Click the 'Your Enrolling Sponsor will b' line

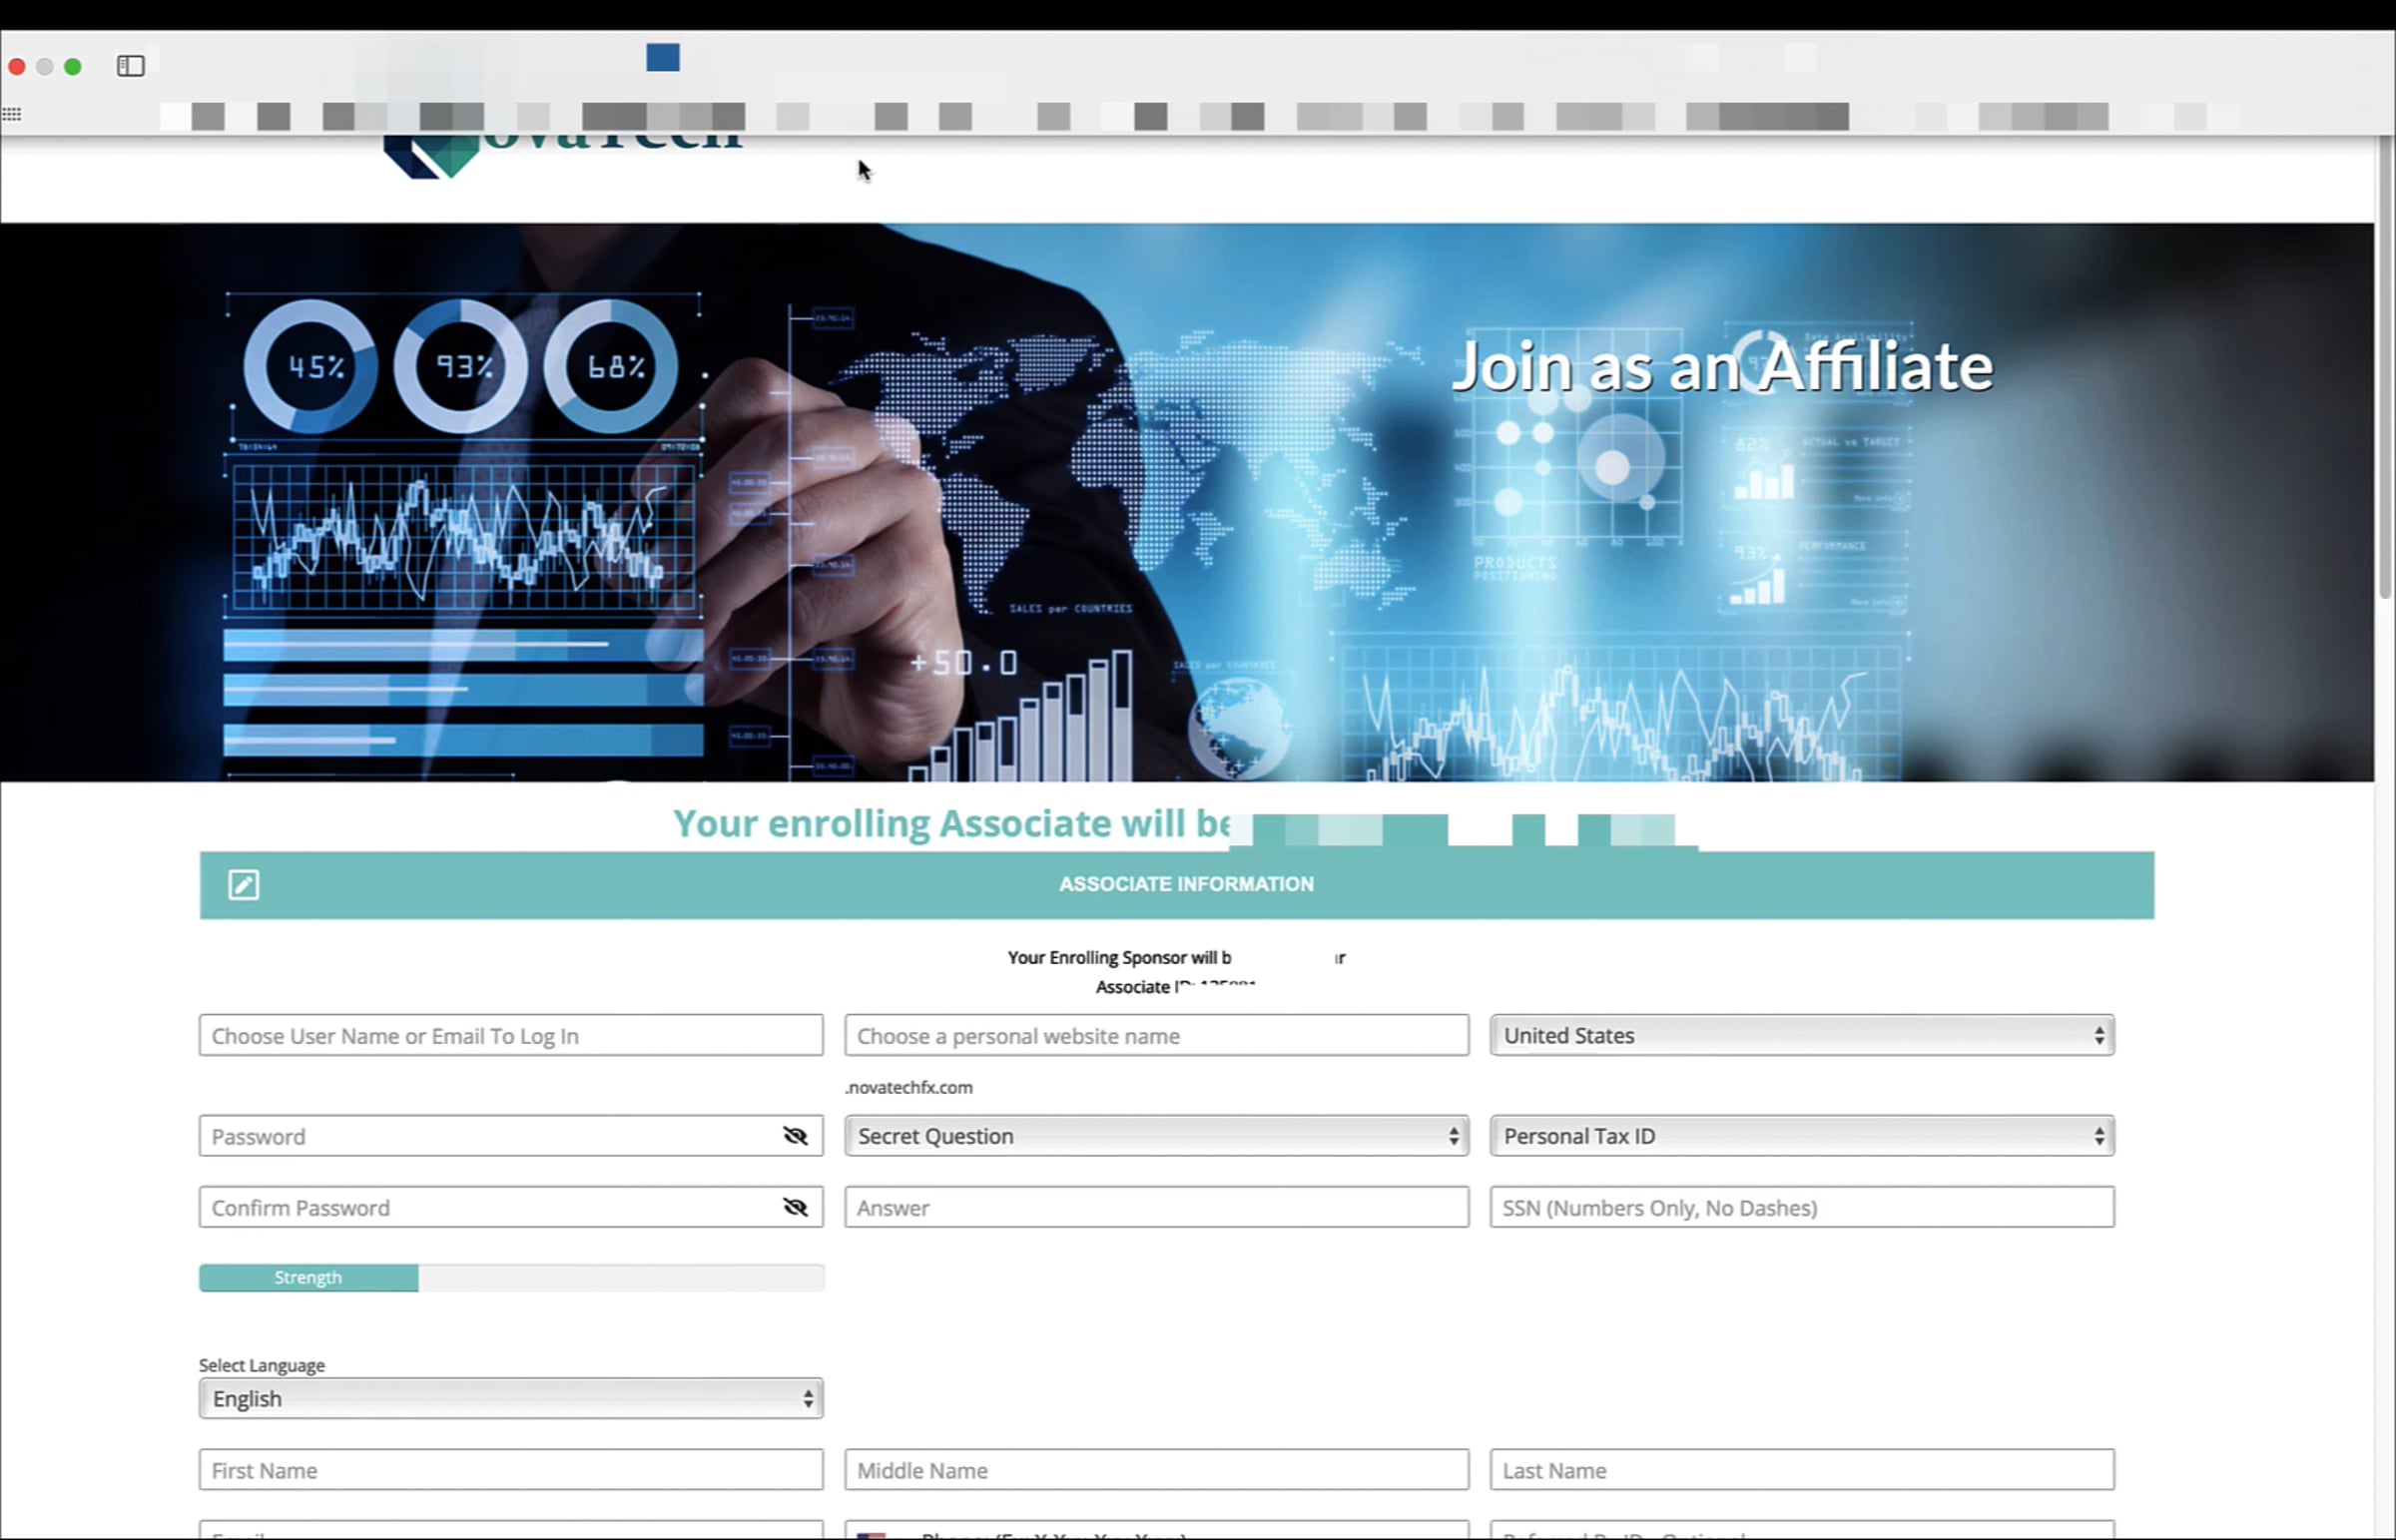(x=1119, y=957)
